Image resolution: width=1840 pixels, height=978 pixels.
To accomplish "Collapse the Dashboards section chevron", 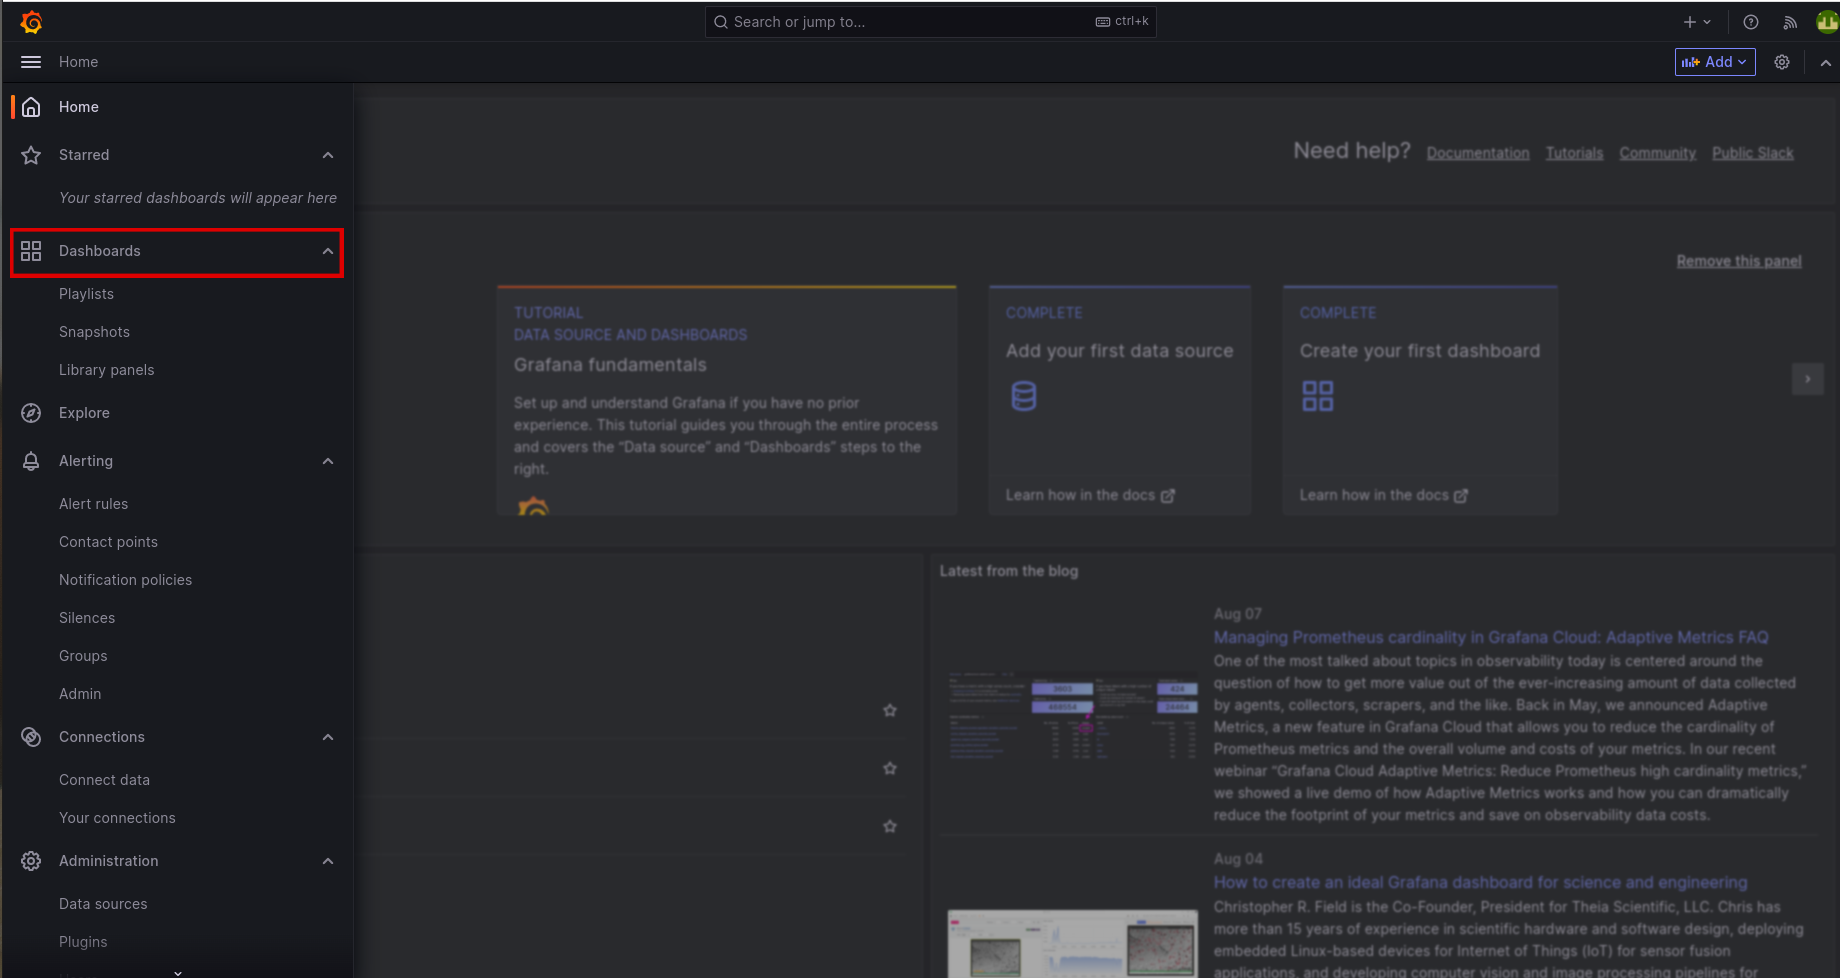I will click(x=328, y=251).
